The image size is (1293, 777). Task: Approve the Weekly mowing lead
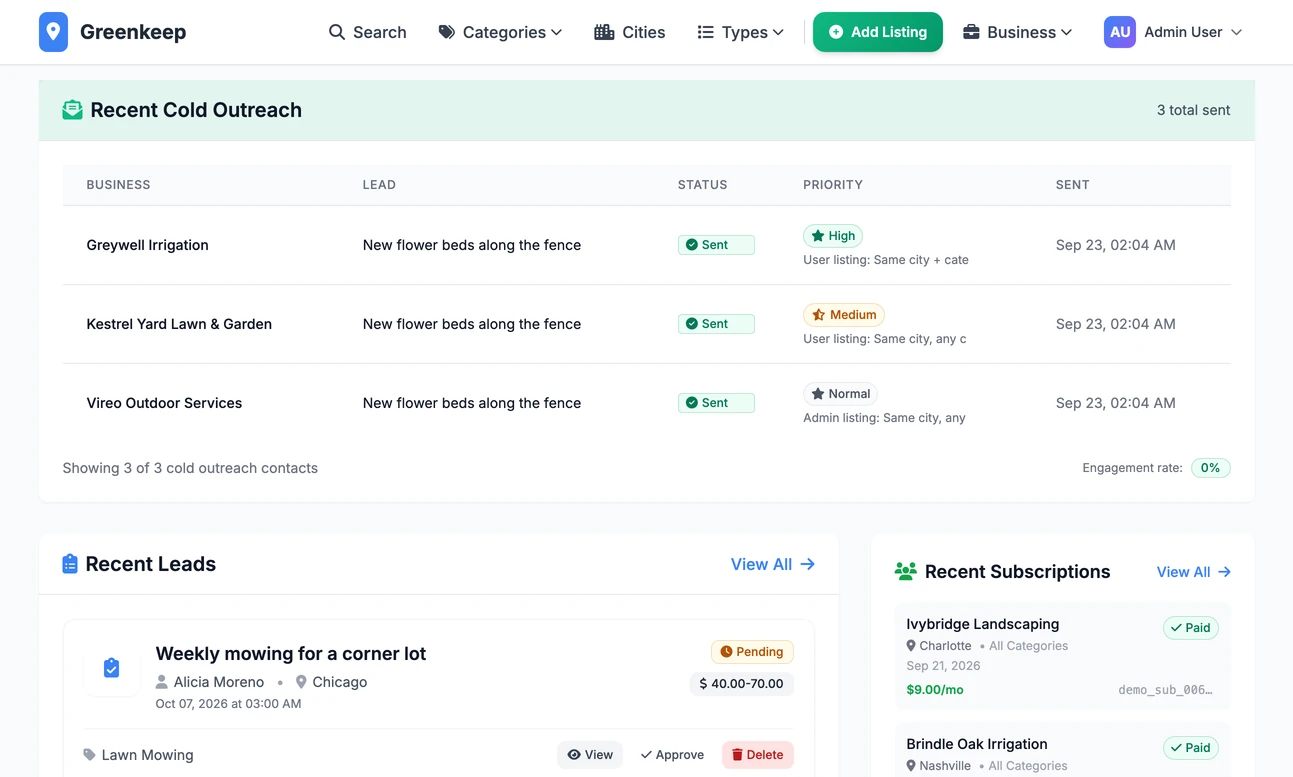[x=672, y=755]
